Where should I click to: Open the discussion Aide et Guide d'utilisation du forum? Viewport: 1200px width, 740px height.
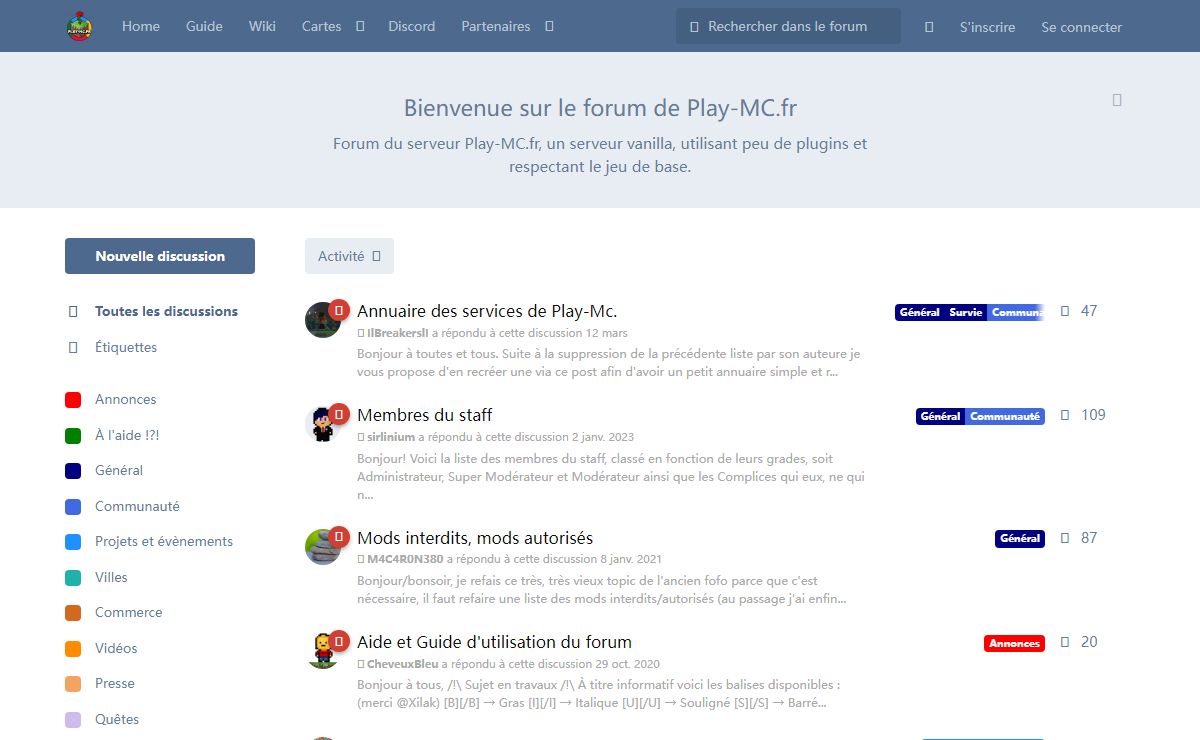[x=494, y=642]
